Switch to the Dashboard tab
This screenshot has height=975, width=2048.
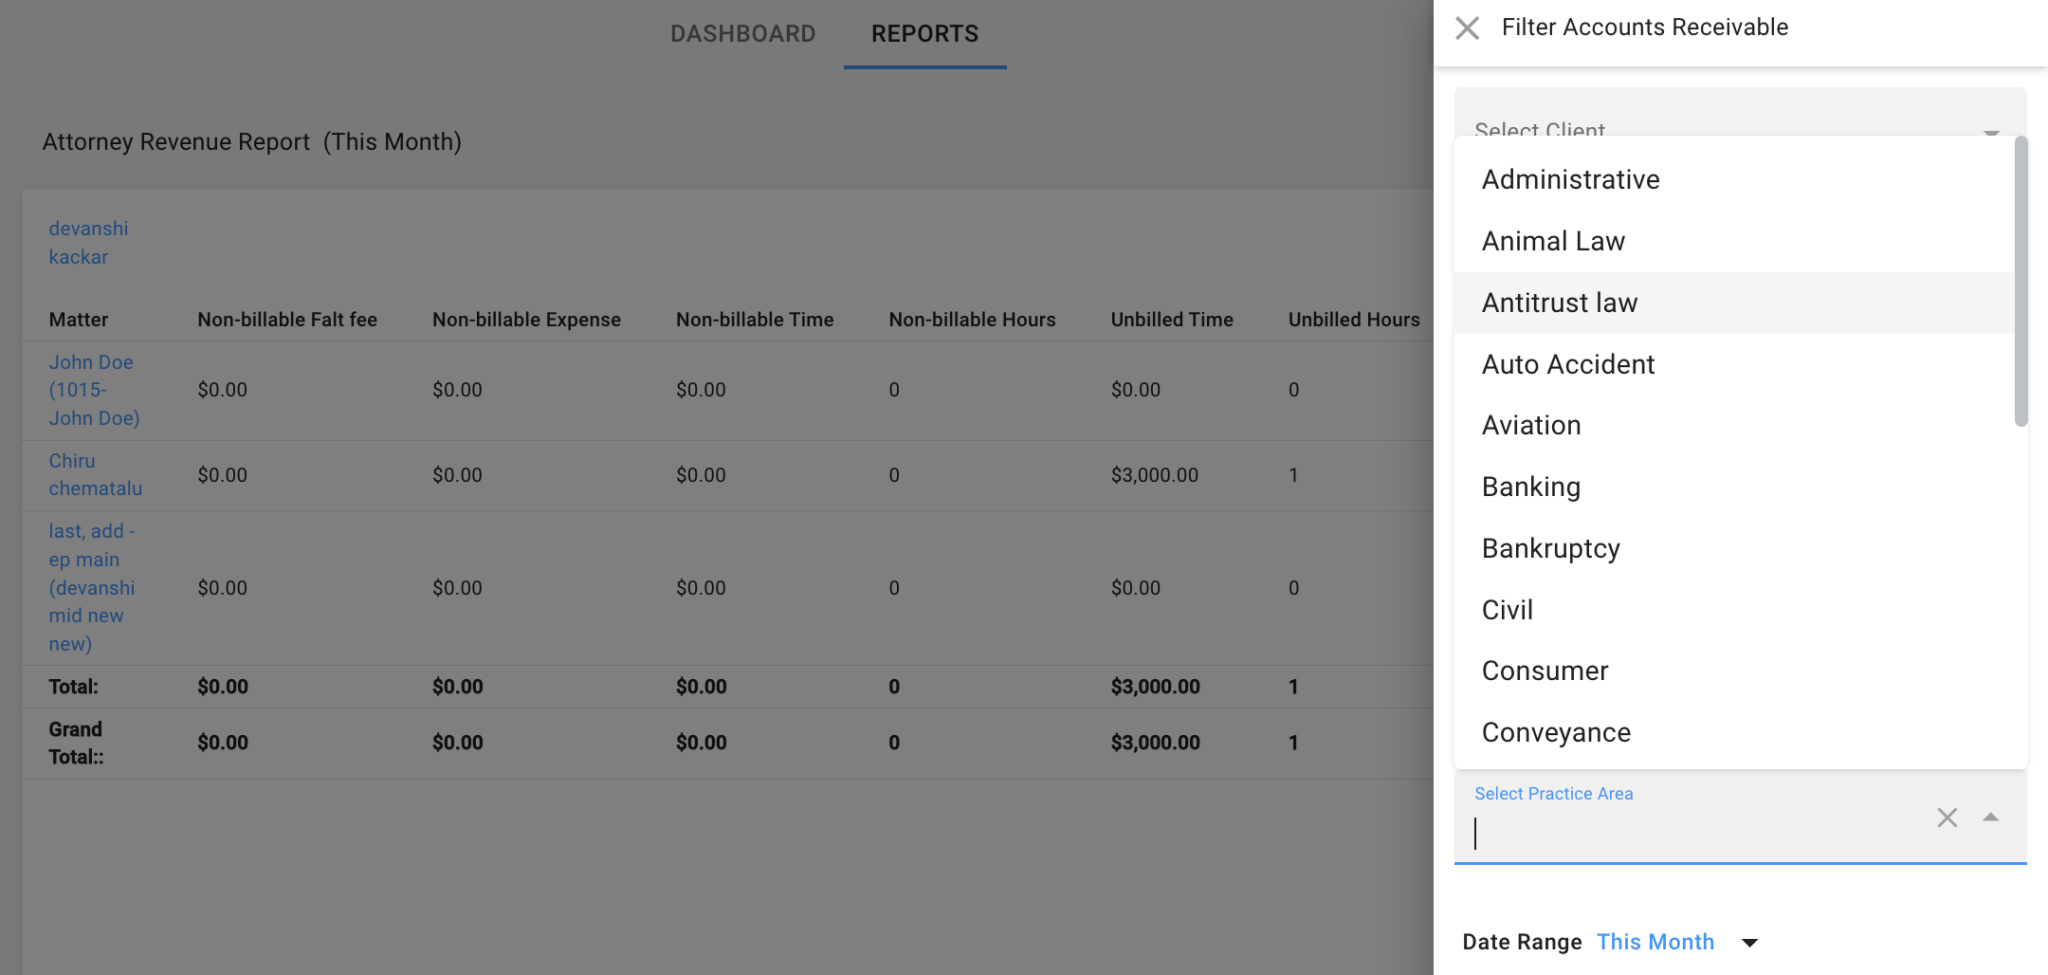pos(742,34)
